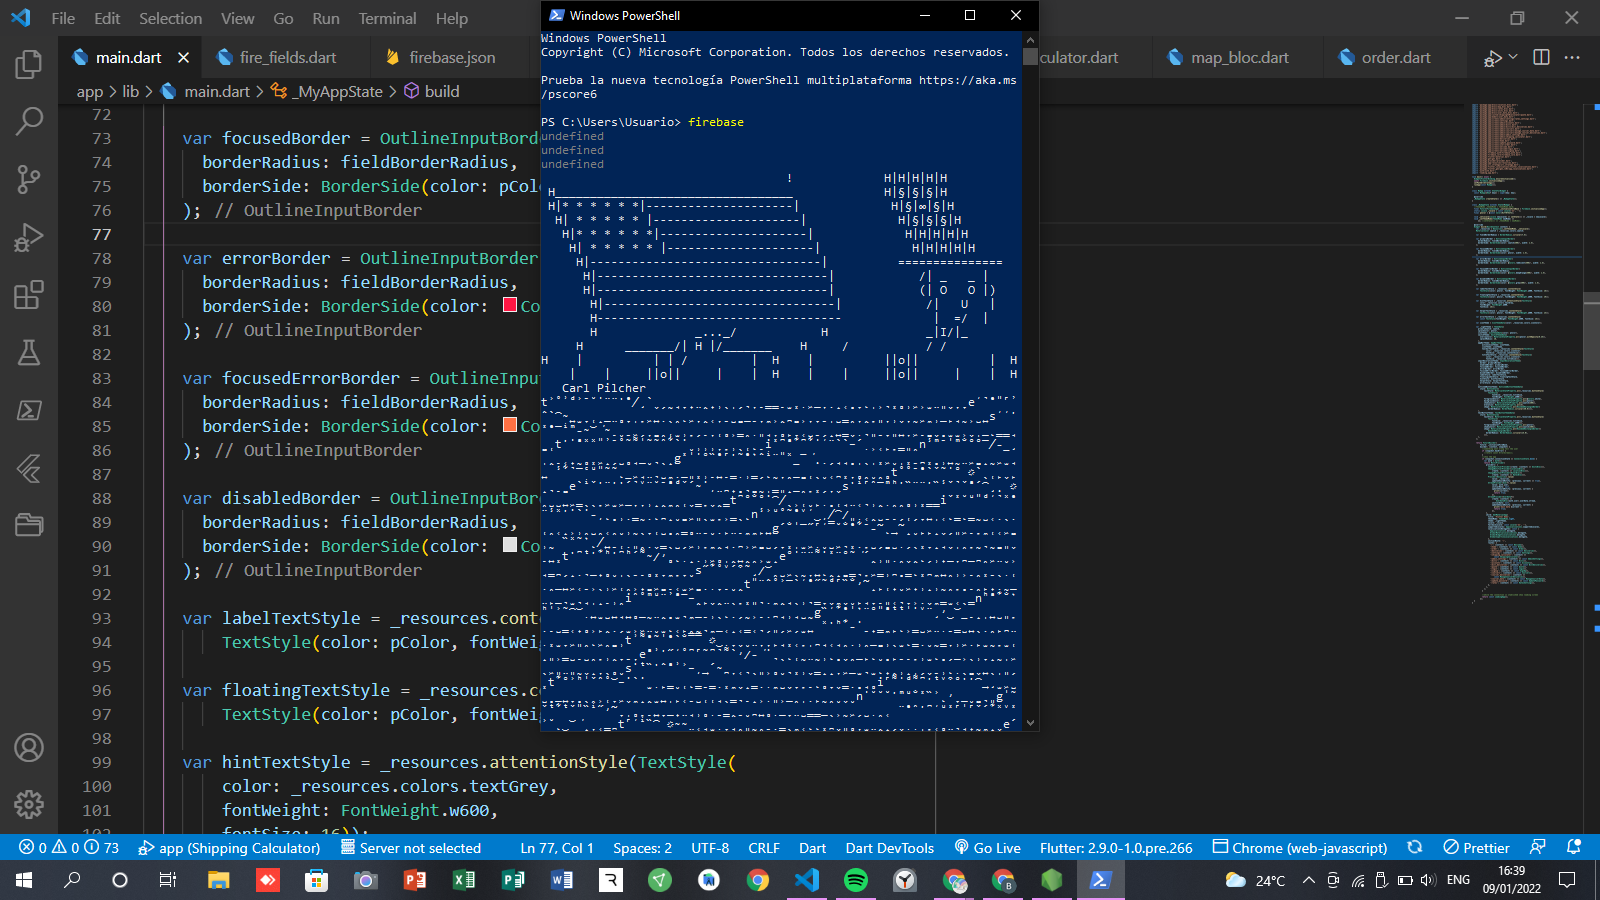Screen dimensions: 1600x900
Task: Open the View menu
Action: pos(237,18)
